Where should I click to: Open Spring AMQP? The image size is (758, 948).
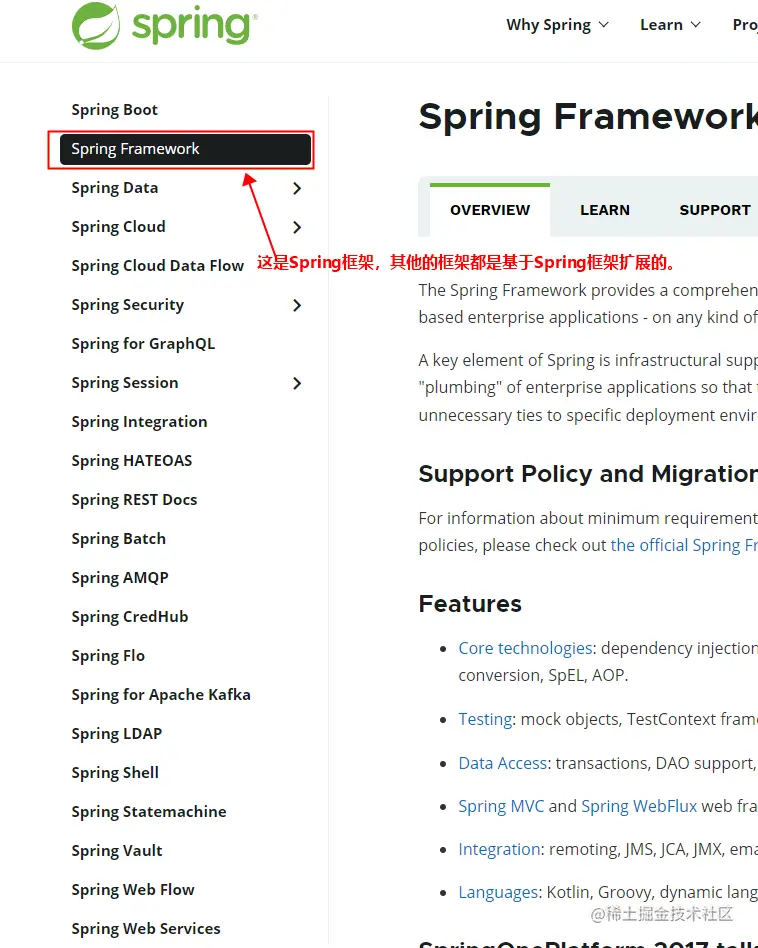(120, 578)
